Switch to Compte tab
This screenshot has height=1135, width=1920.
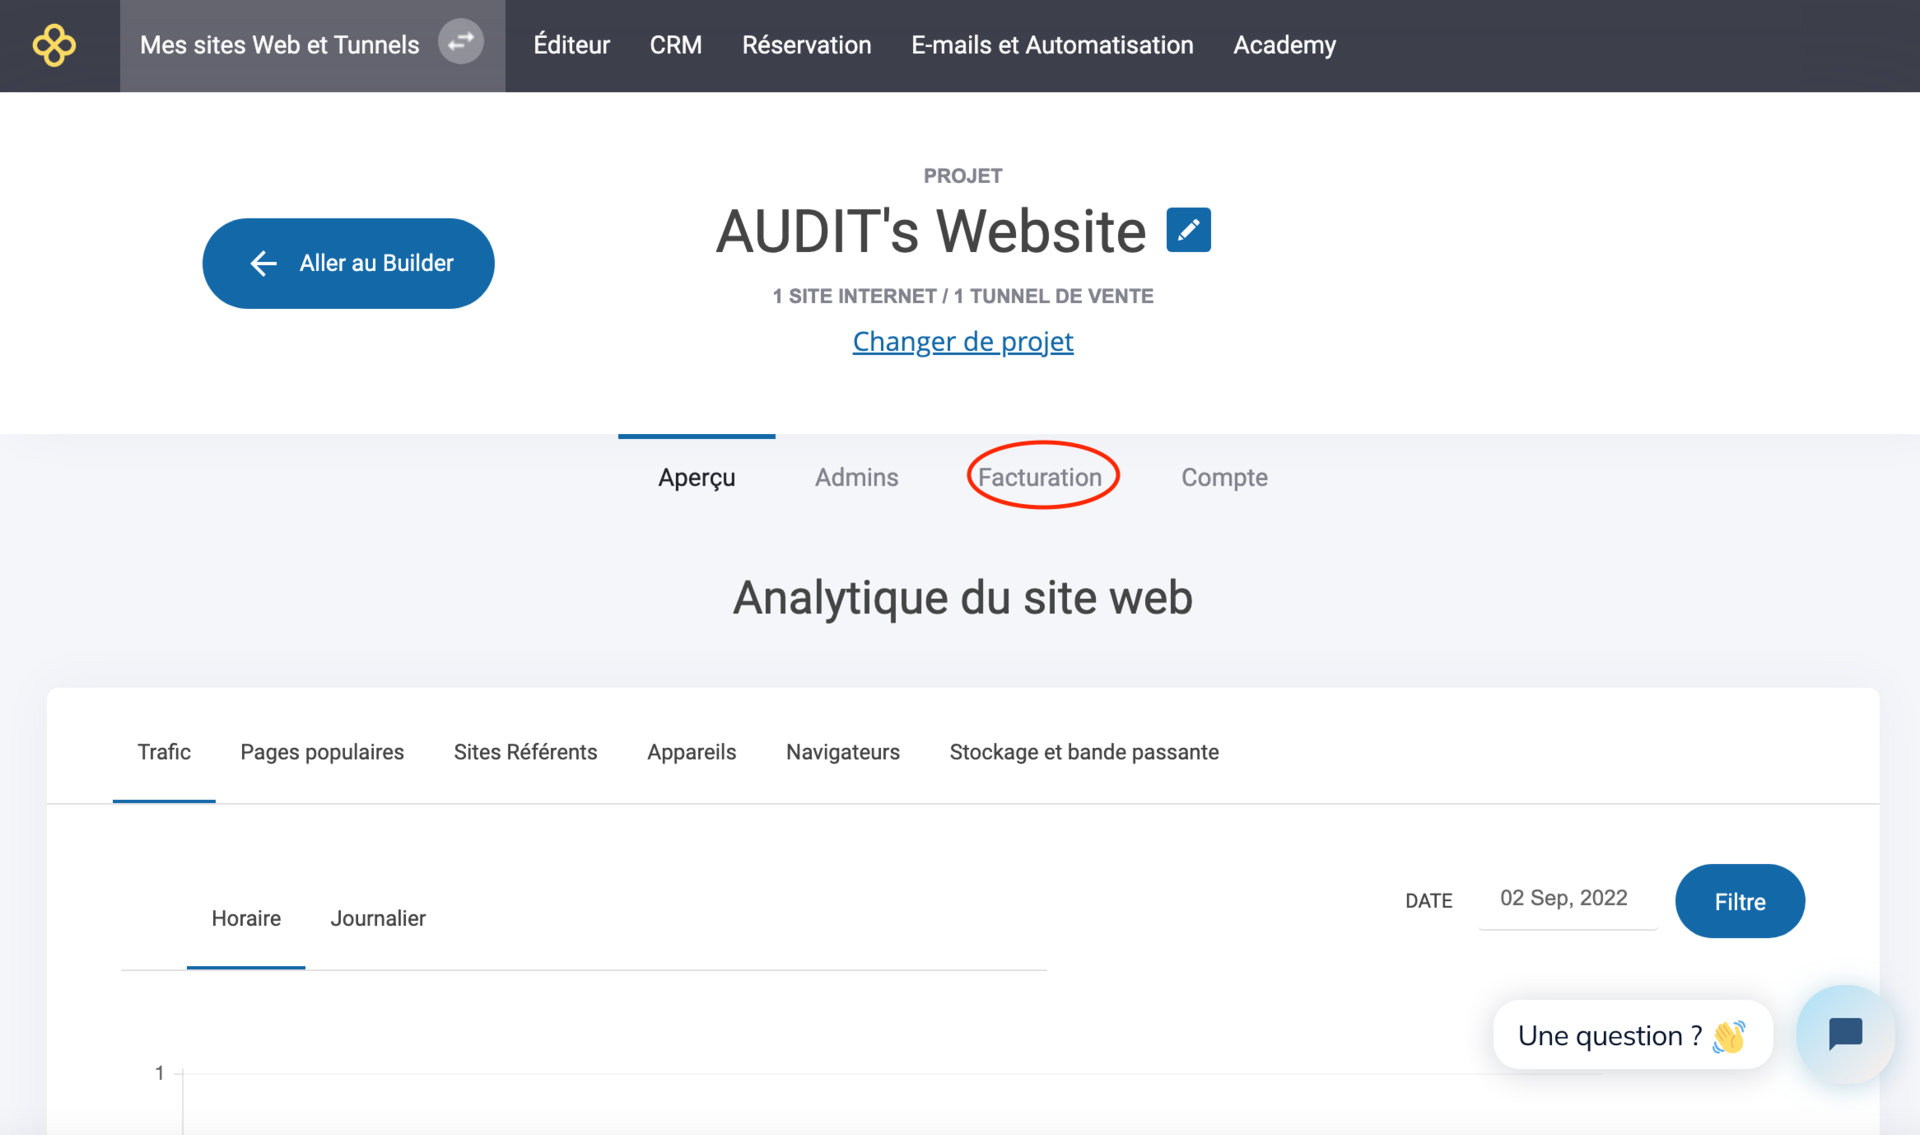point(1224,477)
